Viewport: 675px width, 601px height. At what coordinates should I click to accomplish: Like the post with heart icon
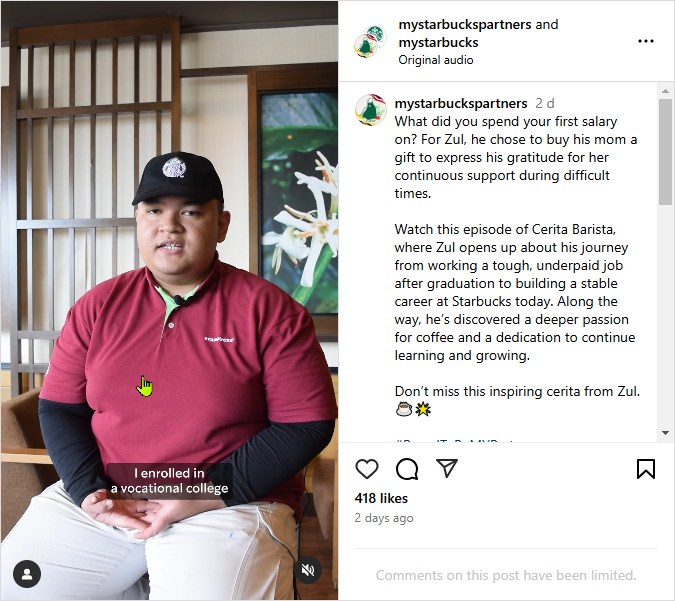tap(367, 469)
